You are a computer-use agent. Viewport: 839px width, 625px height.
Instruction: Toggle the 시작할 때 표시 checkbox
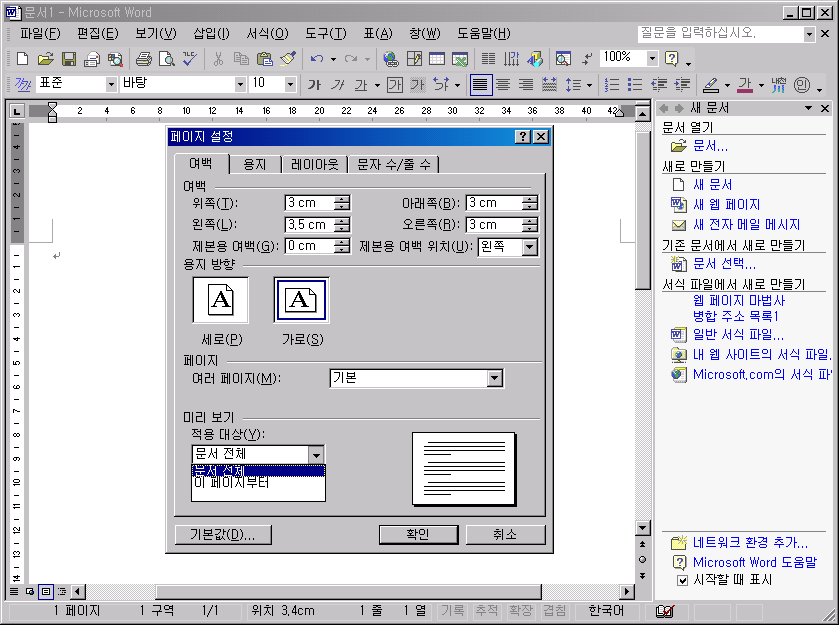(x=682, y=580)
